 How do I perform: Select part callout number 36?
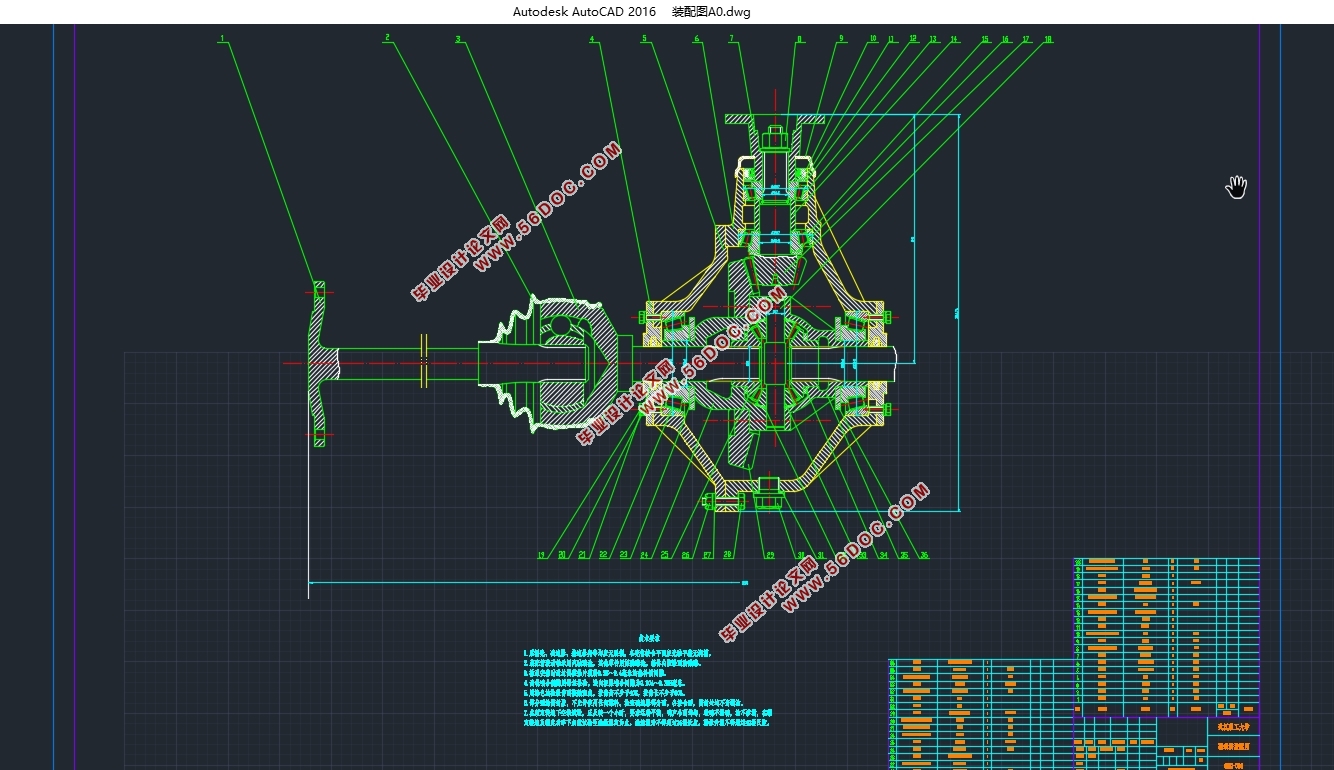[x=923, y=555]
